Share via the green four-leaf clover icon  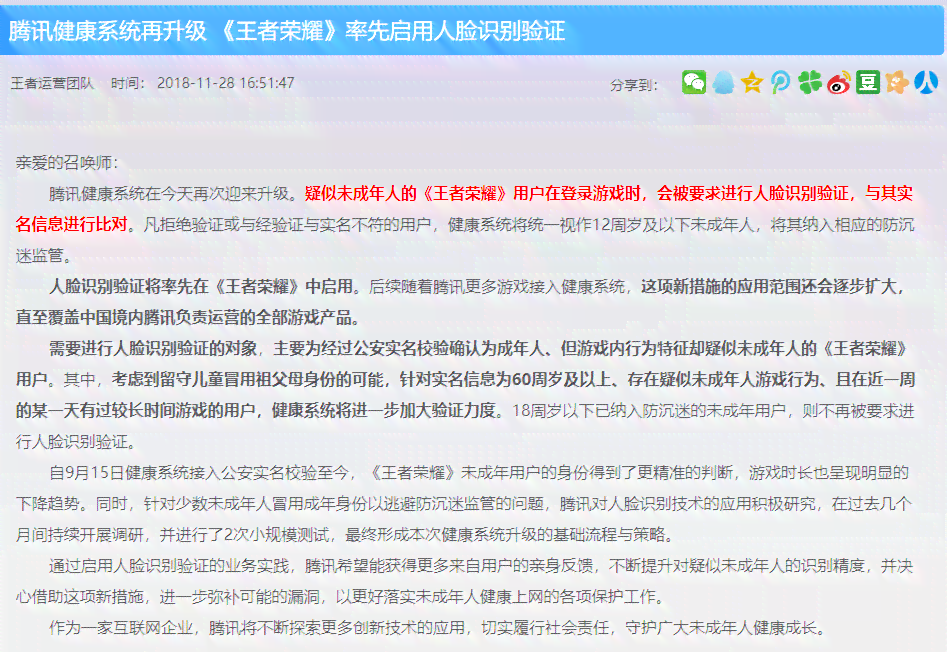pyautogui.click(x=810, y=82)
